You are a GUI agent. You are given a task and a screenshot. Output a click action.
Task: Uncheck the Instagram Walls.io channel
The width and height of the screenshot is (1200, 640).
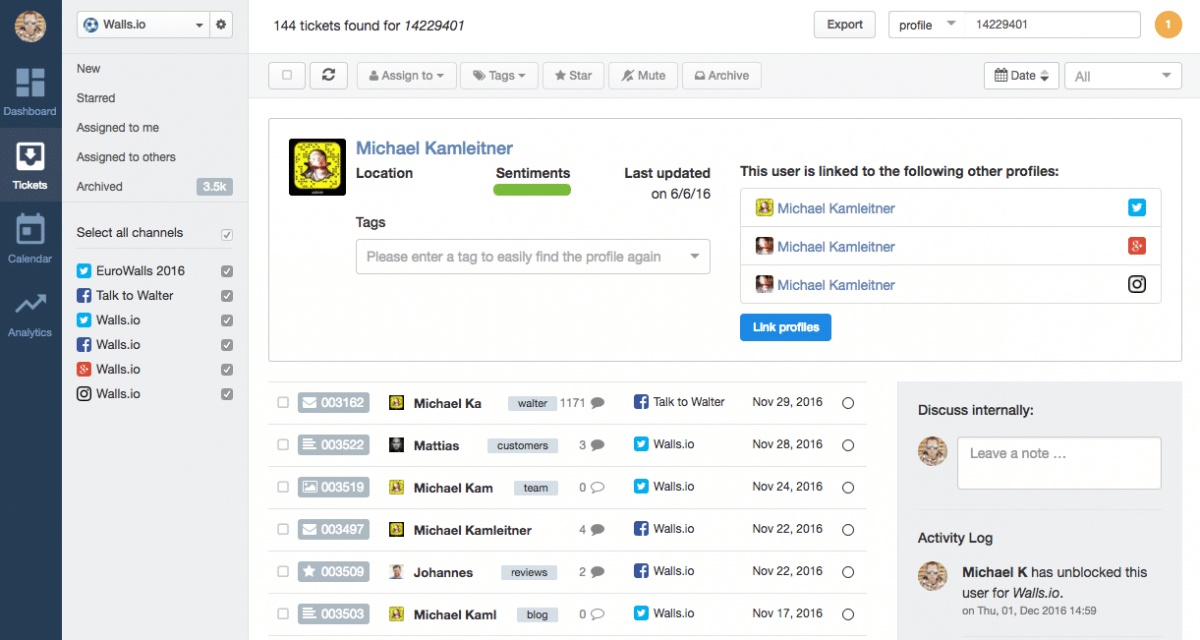coord(227,394)
